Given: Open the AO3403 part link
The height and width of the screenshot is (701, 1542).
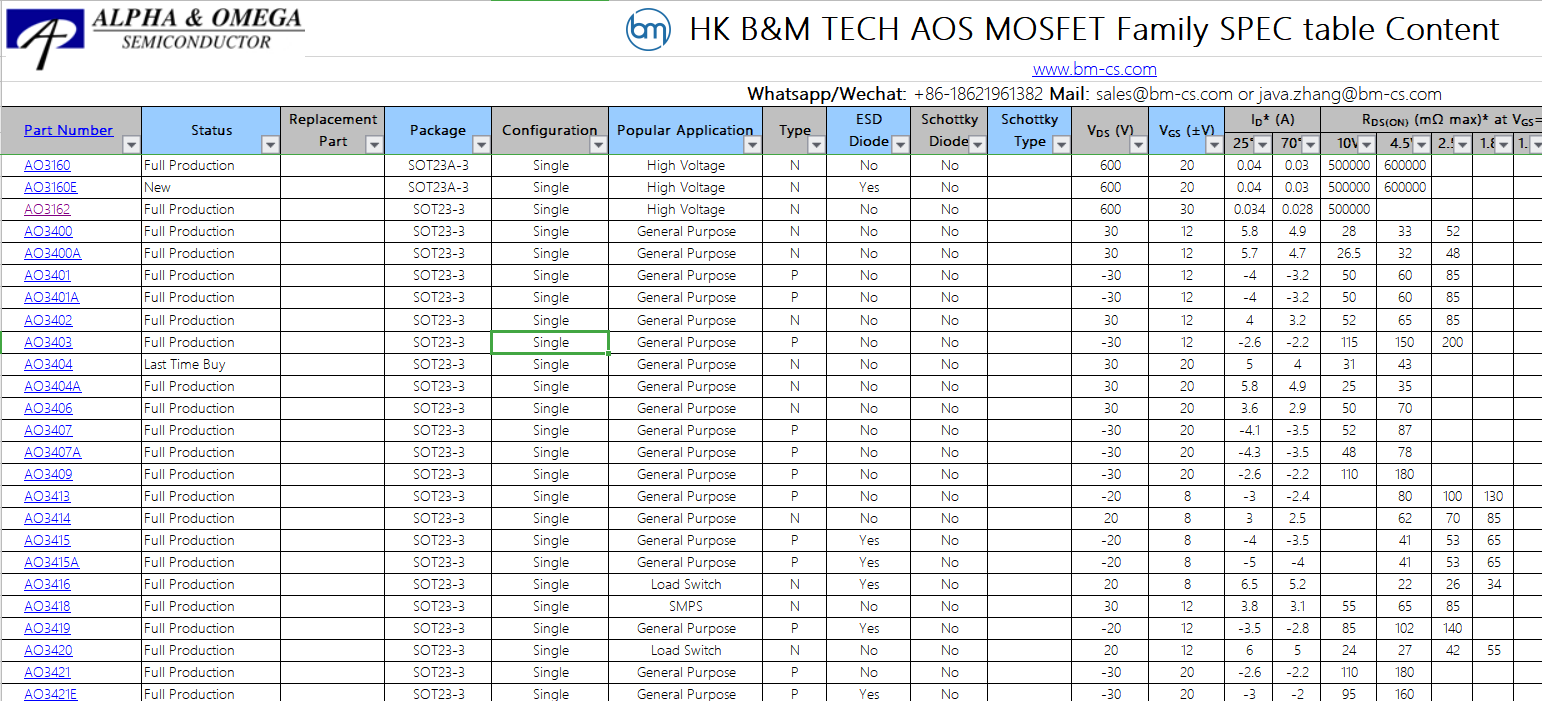Looking at the screenshot, I should coord(48,342).
